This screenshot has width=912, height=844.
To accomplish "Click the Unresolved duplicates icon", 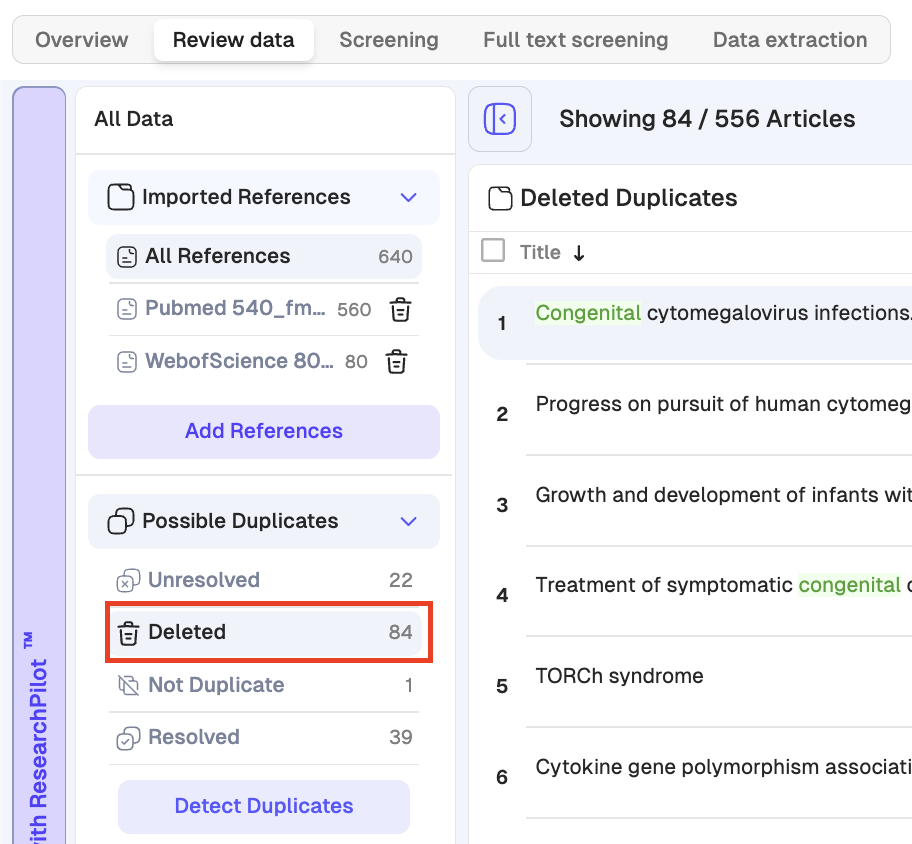I will coord(128,581).
